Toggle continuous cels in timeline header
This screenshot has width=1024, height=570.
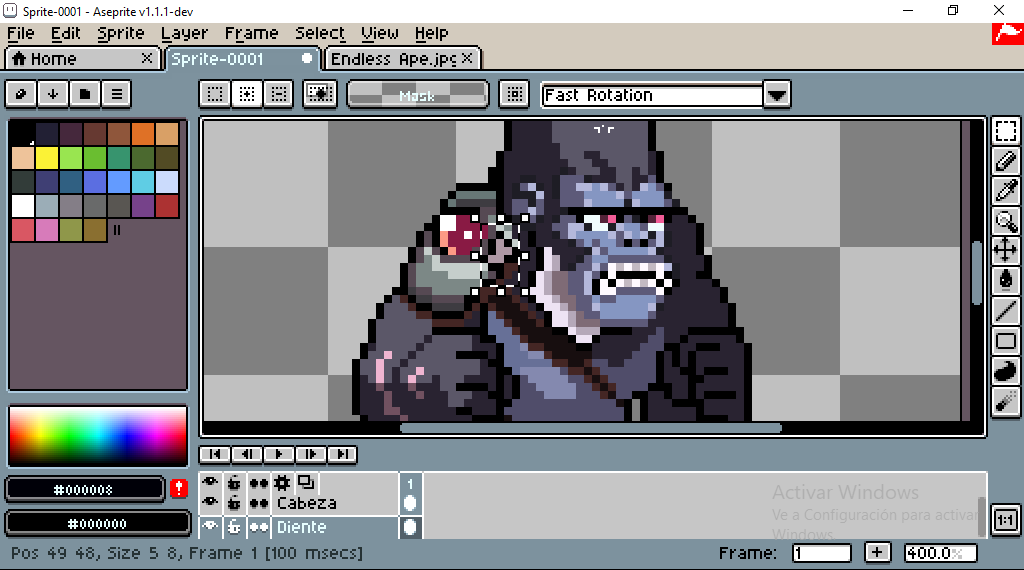click(259, 483)
